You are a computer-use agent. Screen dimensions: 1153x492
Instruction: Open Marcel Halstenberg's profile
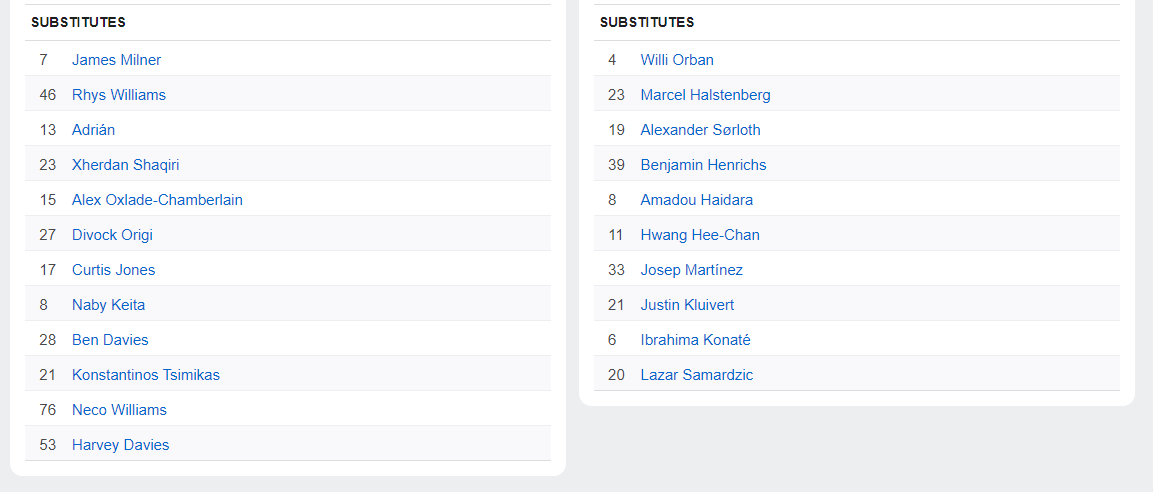pyautogui.click(x=705, y=95)
